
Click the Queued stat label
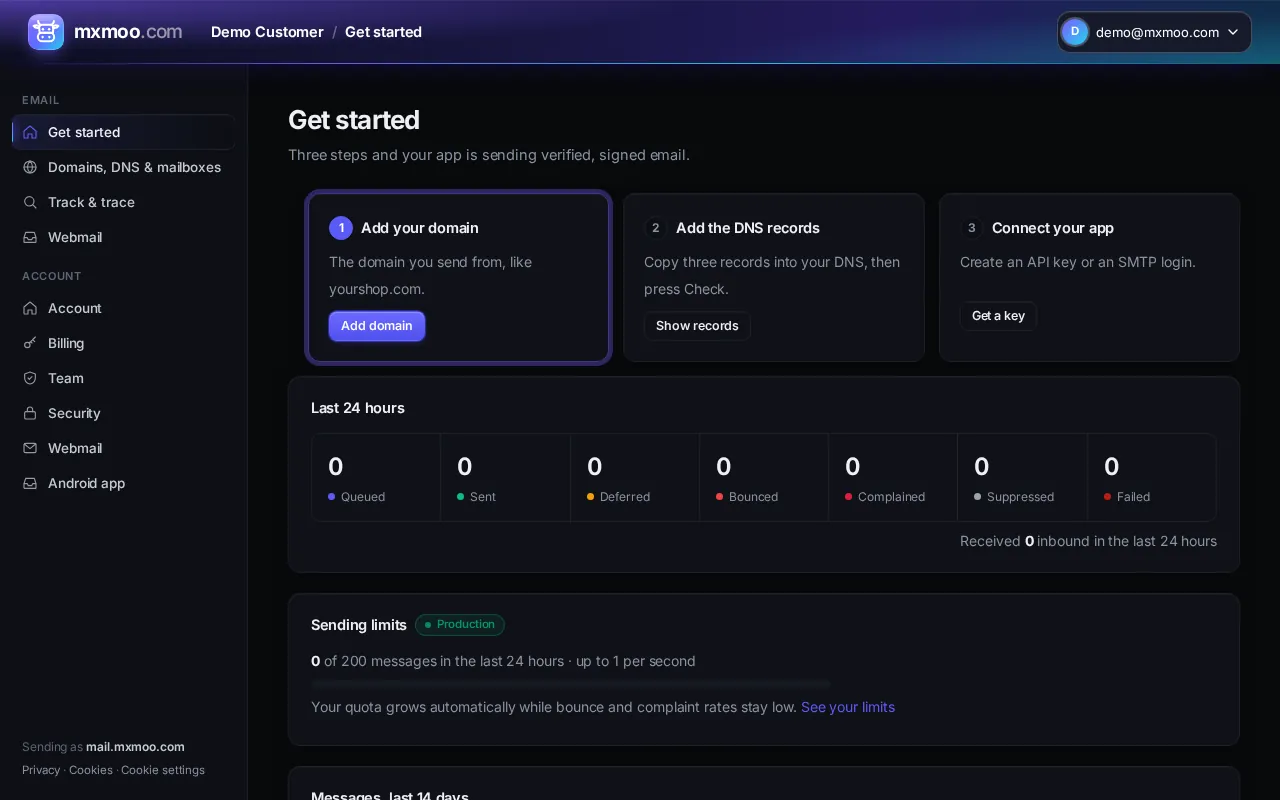[363, 497]
